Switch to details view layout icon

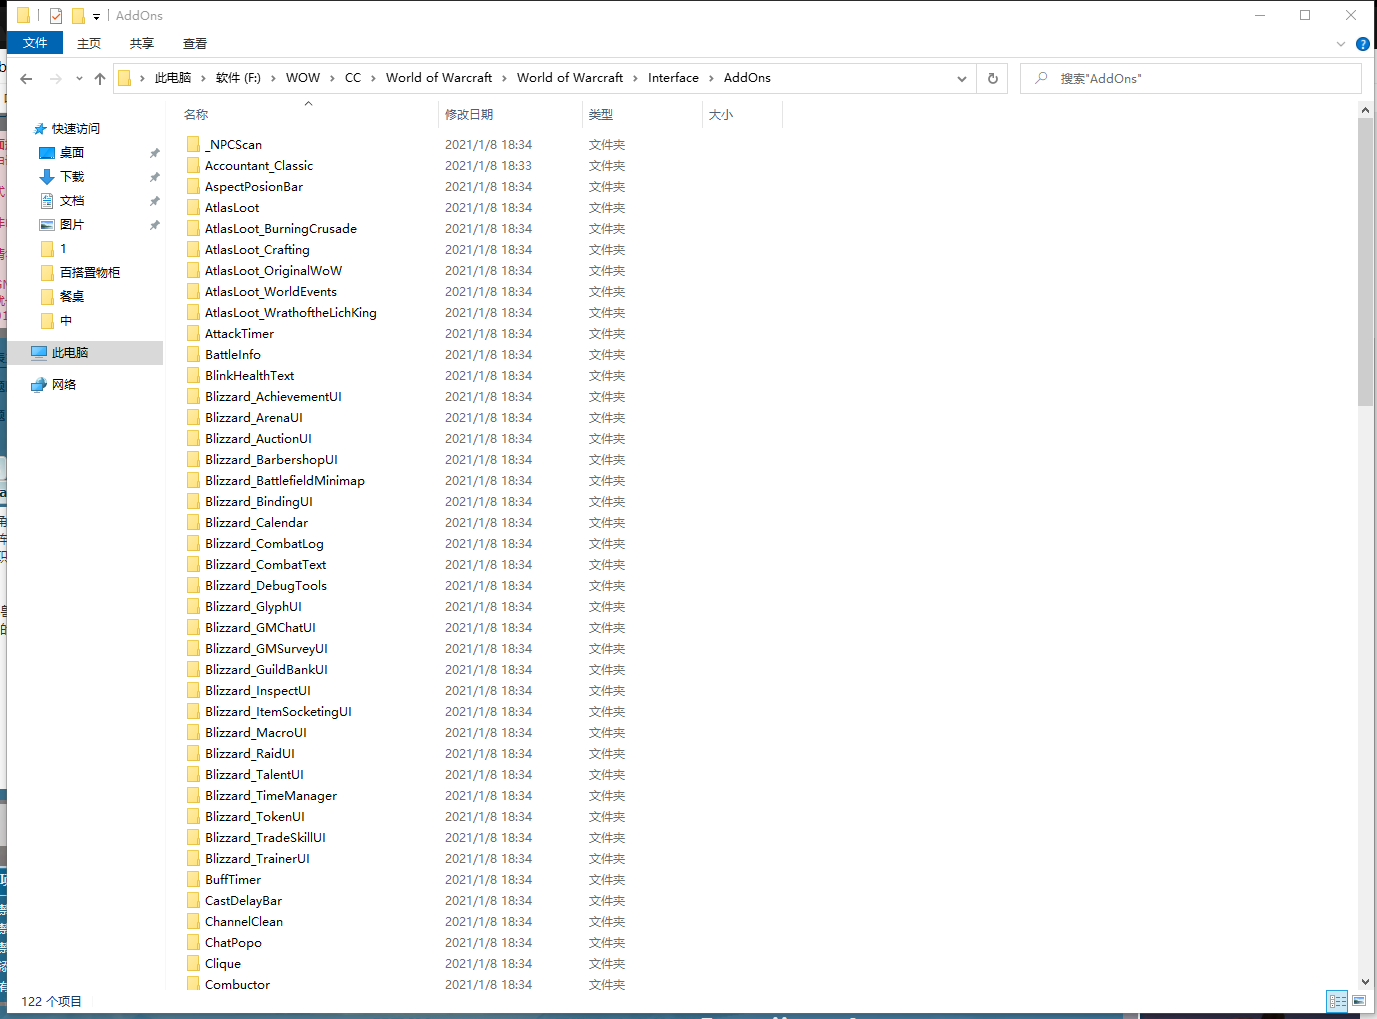[1337, 1000]
